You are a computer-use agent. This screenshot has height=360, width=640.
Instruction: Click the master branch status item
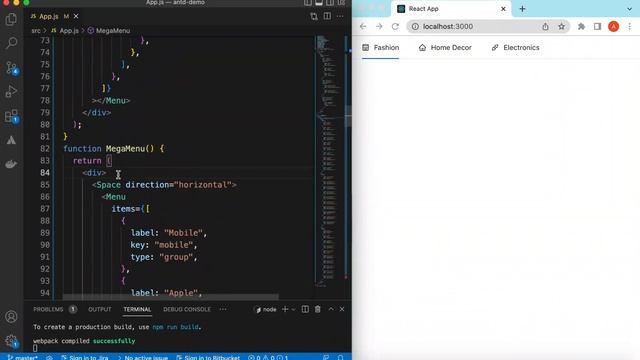(x=23, y=357)
